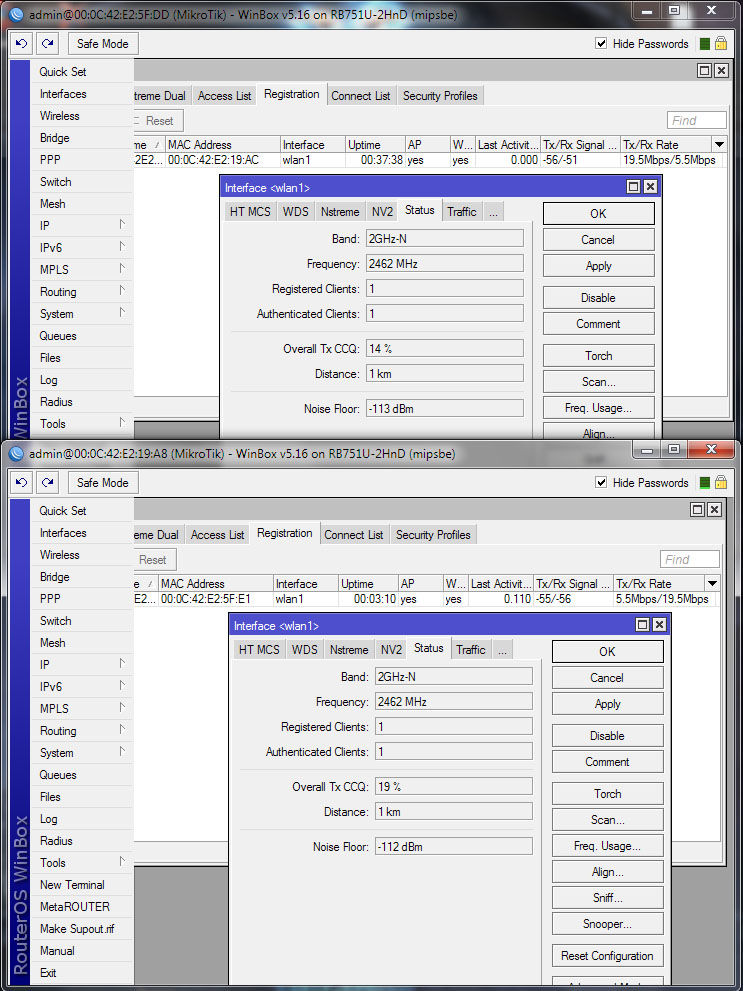Open Nstreme tab in bottom wlan1 dialog
743x991 pixels.
pyautogui.click(x=349, y=650)
